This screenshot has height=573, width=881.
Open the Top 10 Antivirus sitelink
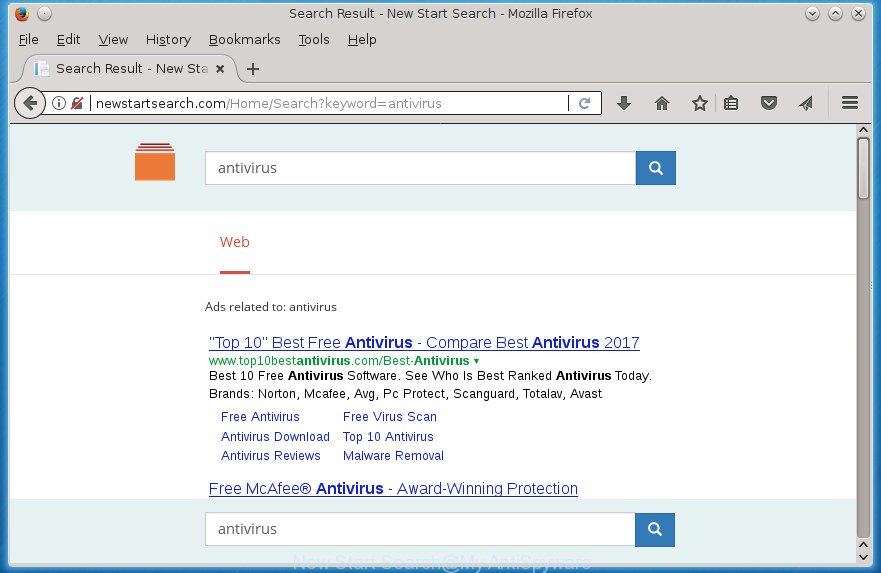coord(388,436)
